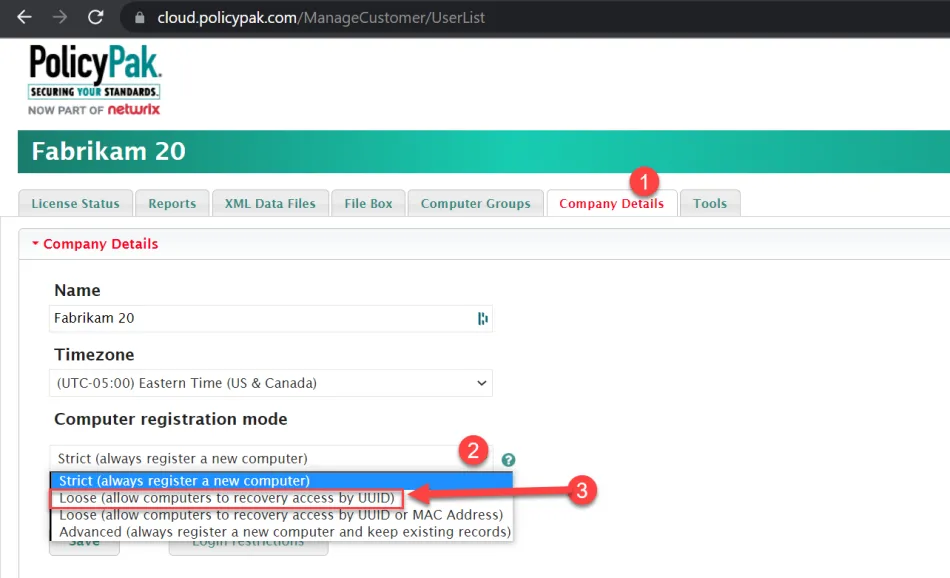Choose Loose UUID or MAC Address option
The height and width of the screenshot is (578, 950).
point(280,515)
